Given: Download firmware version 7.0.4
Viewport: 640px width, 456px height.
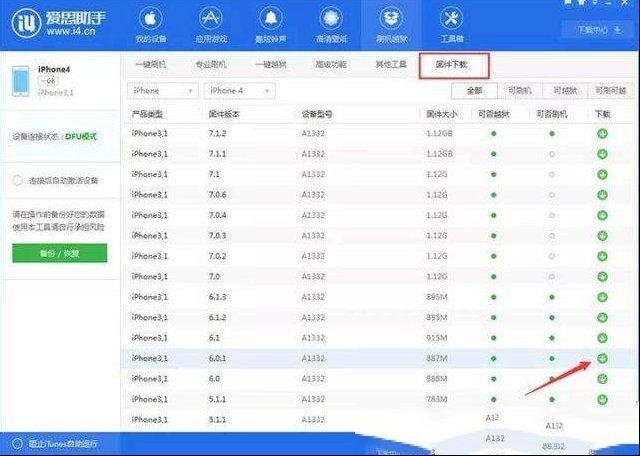Looking at the screenshot, I should pos(602,215).
